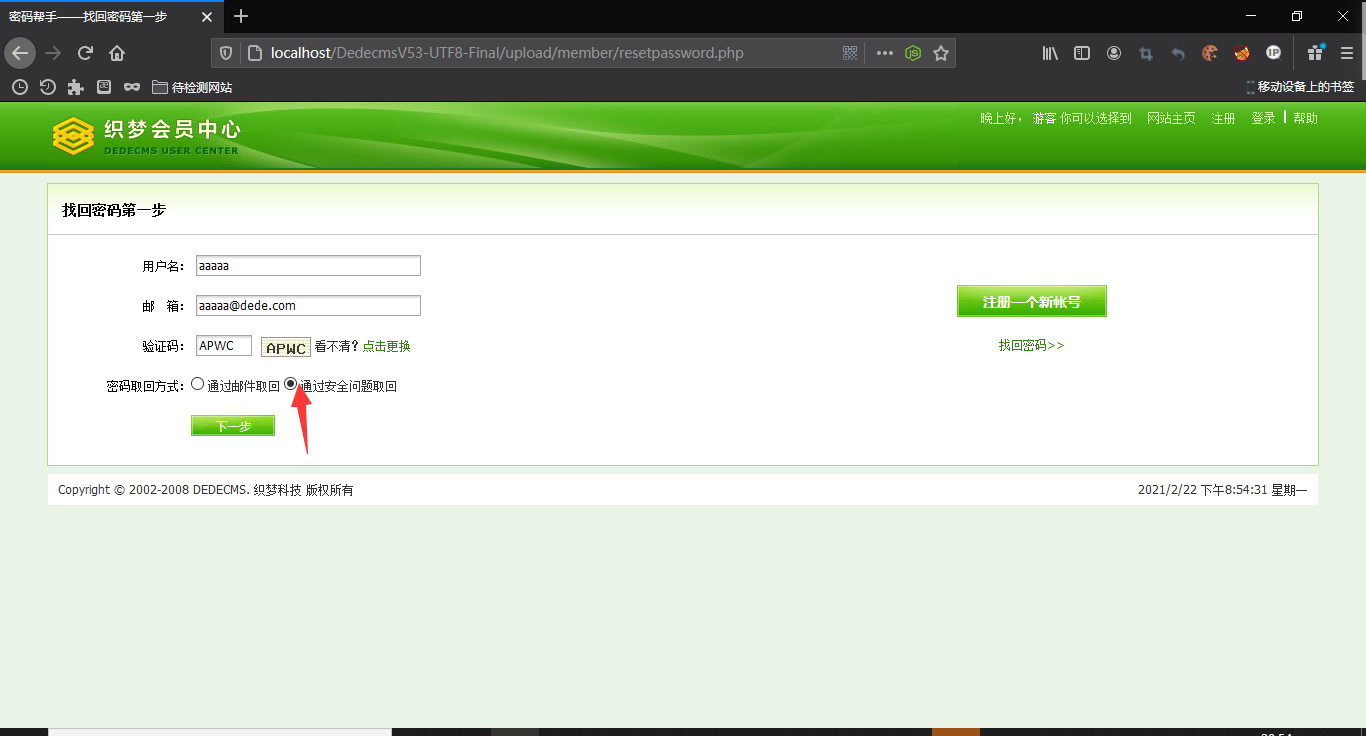Reload the current page
This screenshot has height=736, width=1366.
click(85, 53)
